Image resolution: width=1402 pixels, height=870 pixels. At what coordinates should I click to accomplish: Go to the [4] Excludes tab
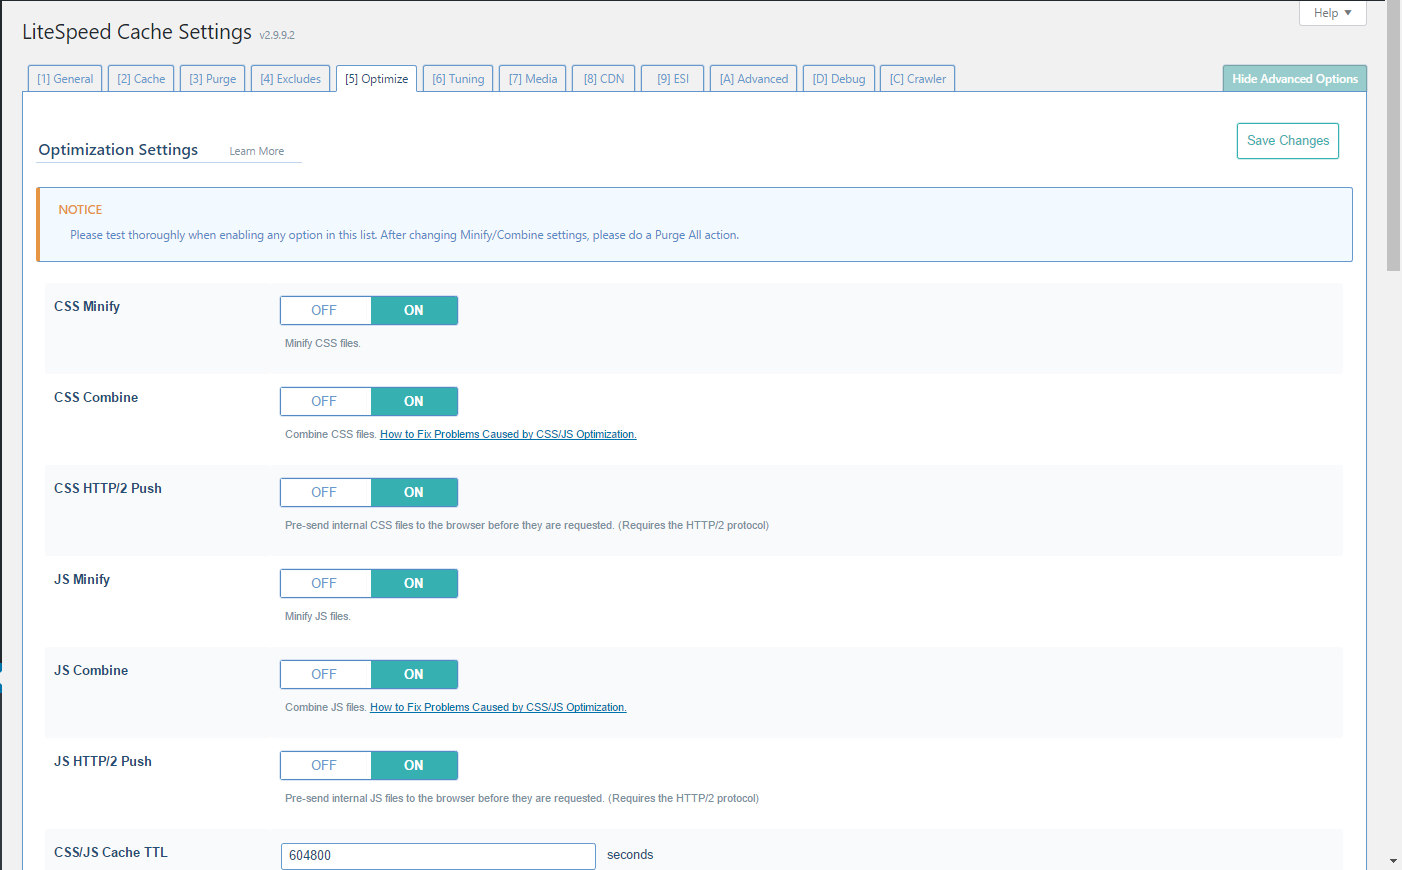click(291, 79)
